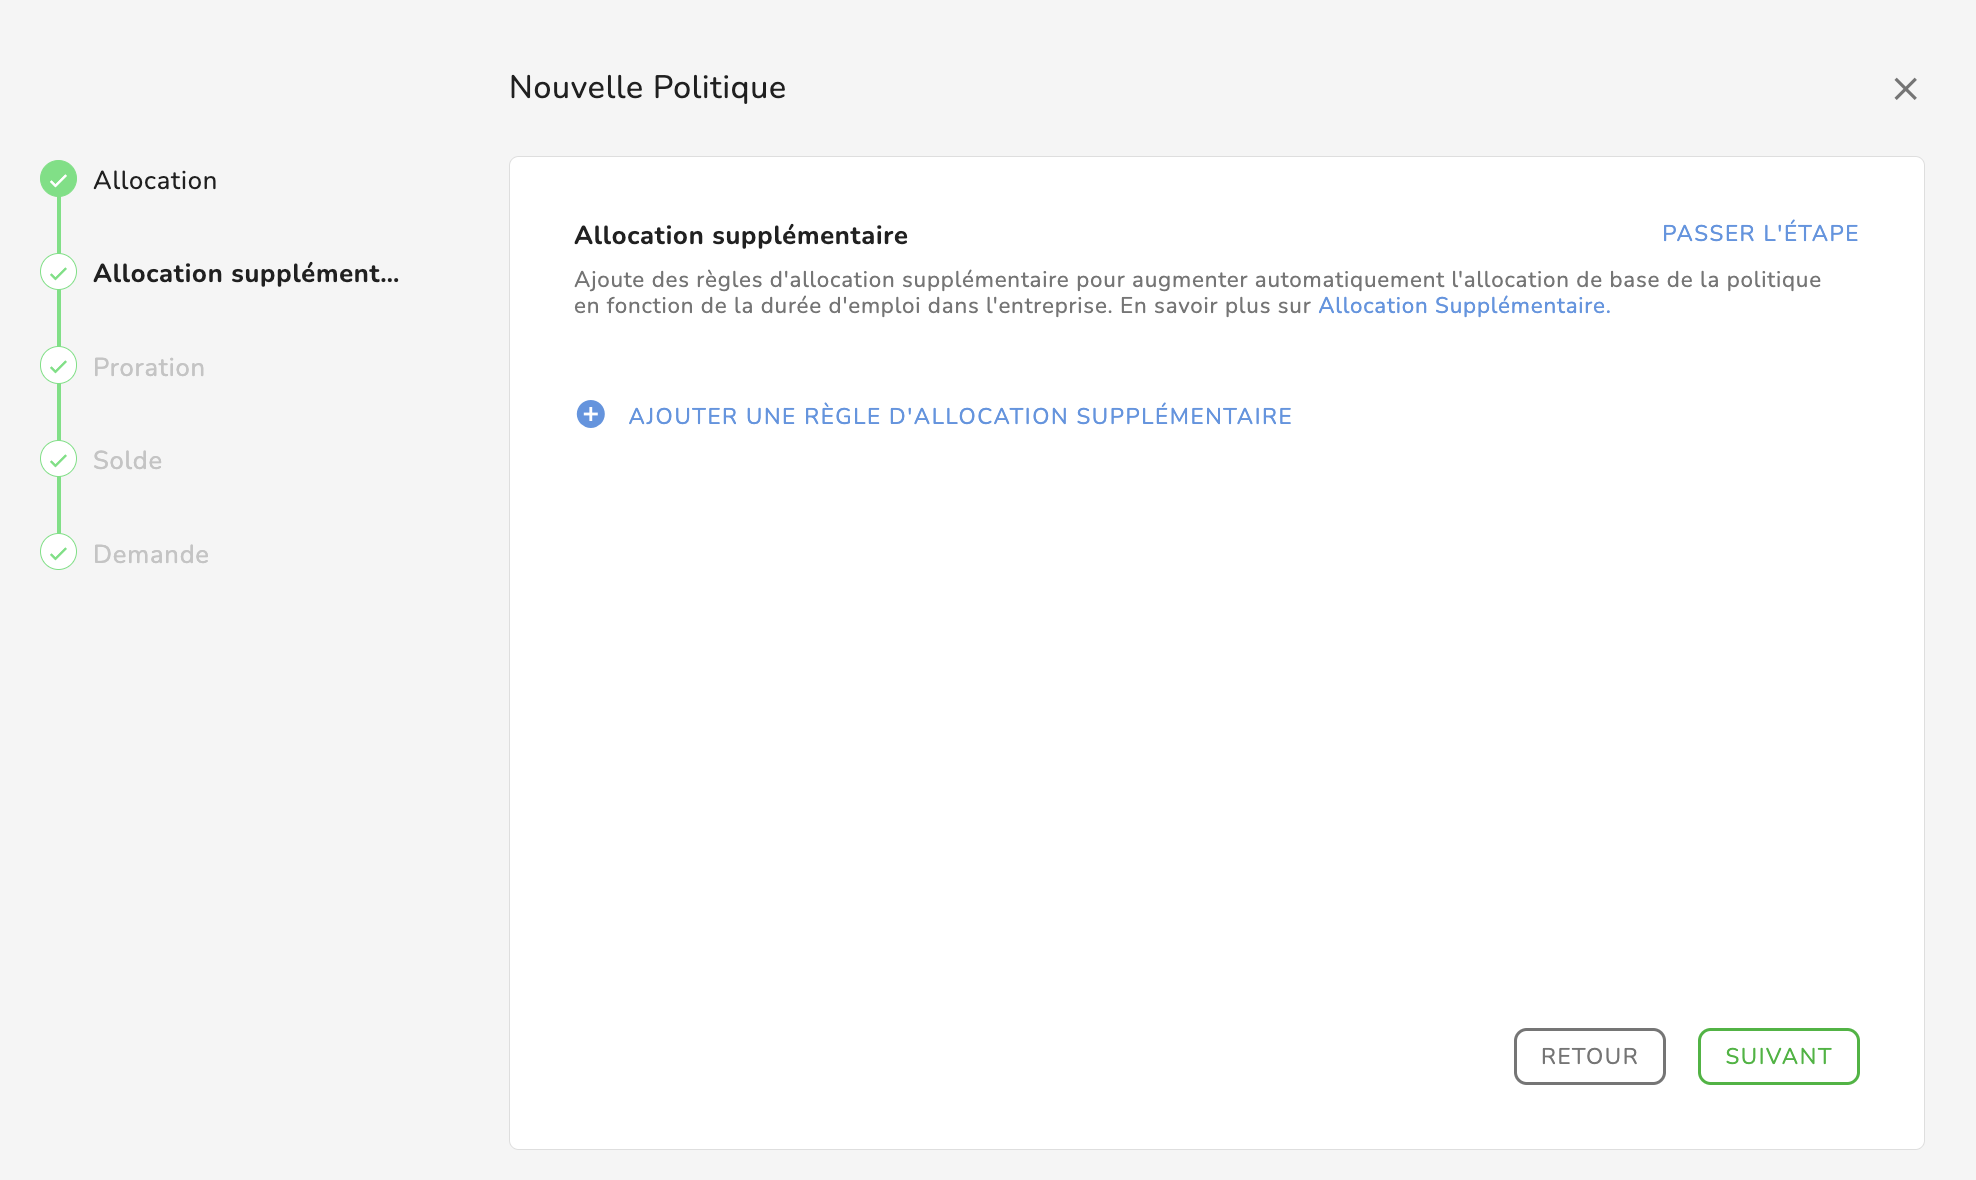The width and height of the screenshot is (1976, 1180).
Task: Close the Nouvelle Politique dialog
Action: point(1905,89)
